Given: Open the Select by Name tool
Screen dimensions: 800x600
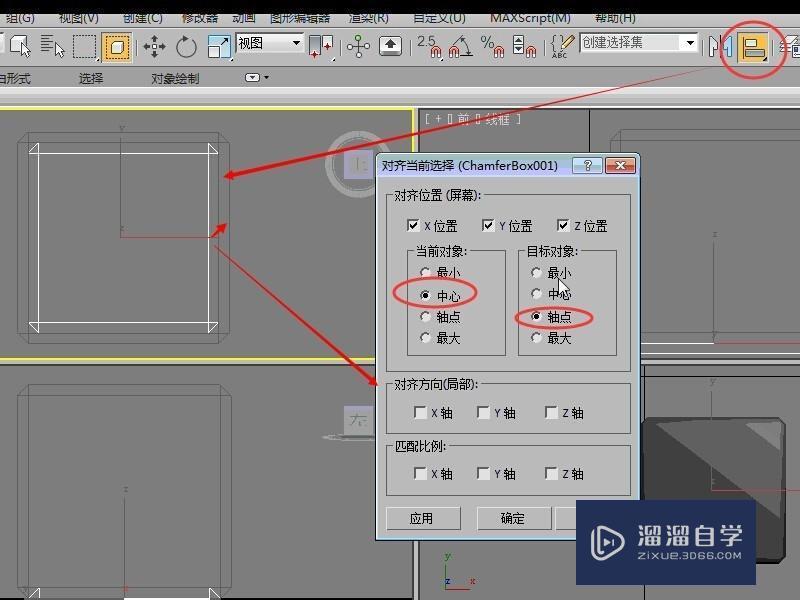Looking at the screenshot, I should (52, 46).
